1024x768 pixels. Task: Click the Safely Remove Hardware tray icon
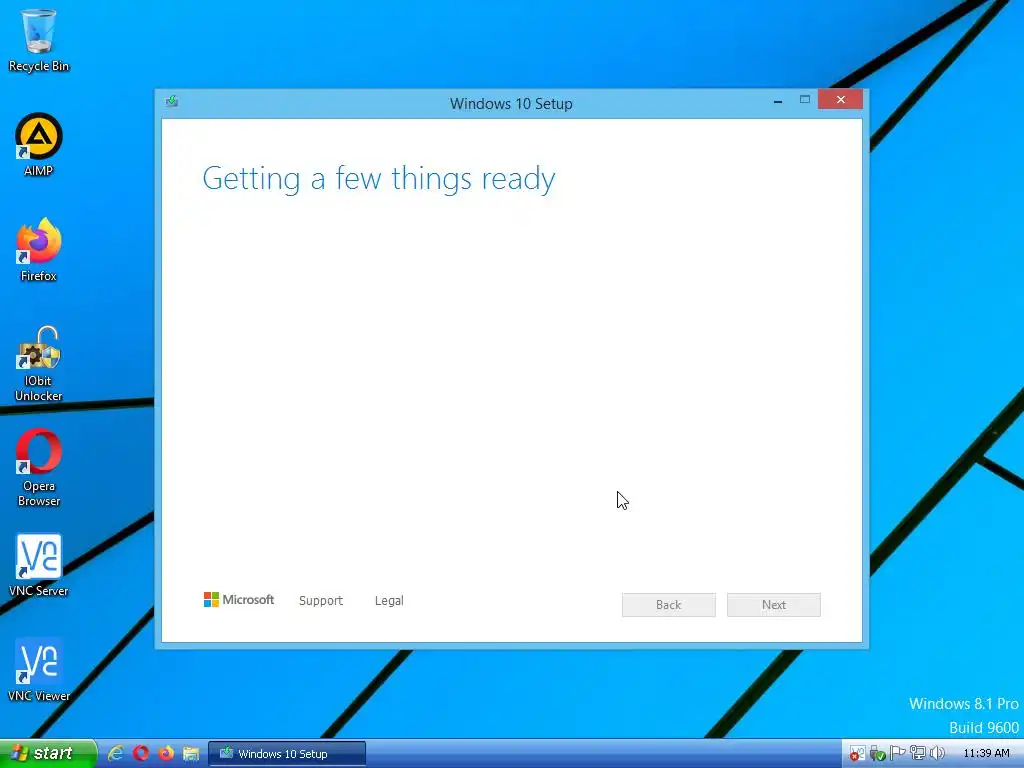(x=878, y=754)
